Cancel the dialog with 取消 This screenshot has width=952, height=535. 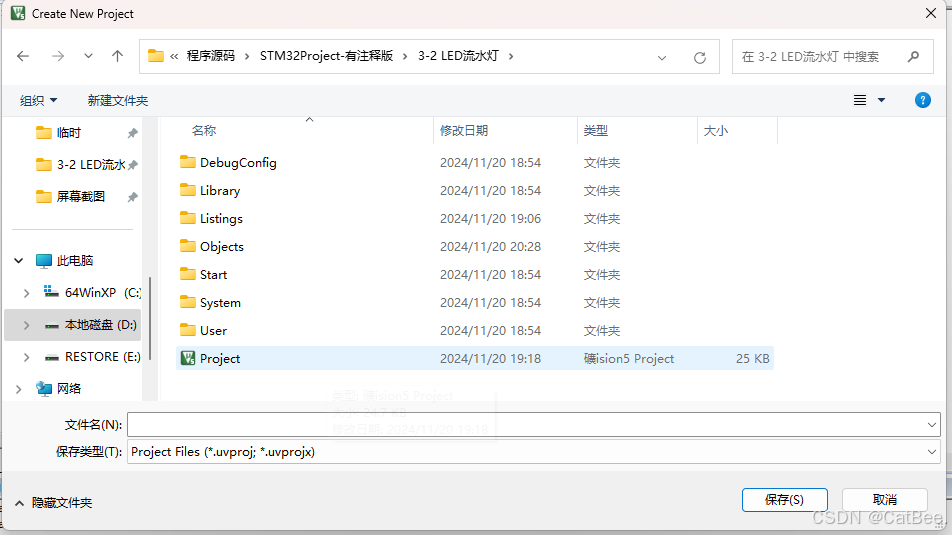click(885, 500)
